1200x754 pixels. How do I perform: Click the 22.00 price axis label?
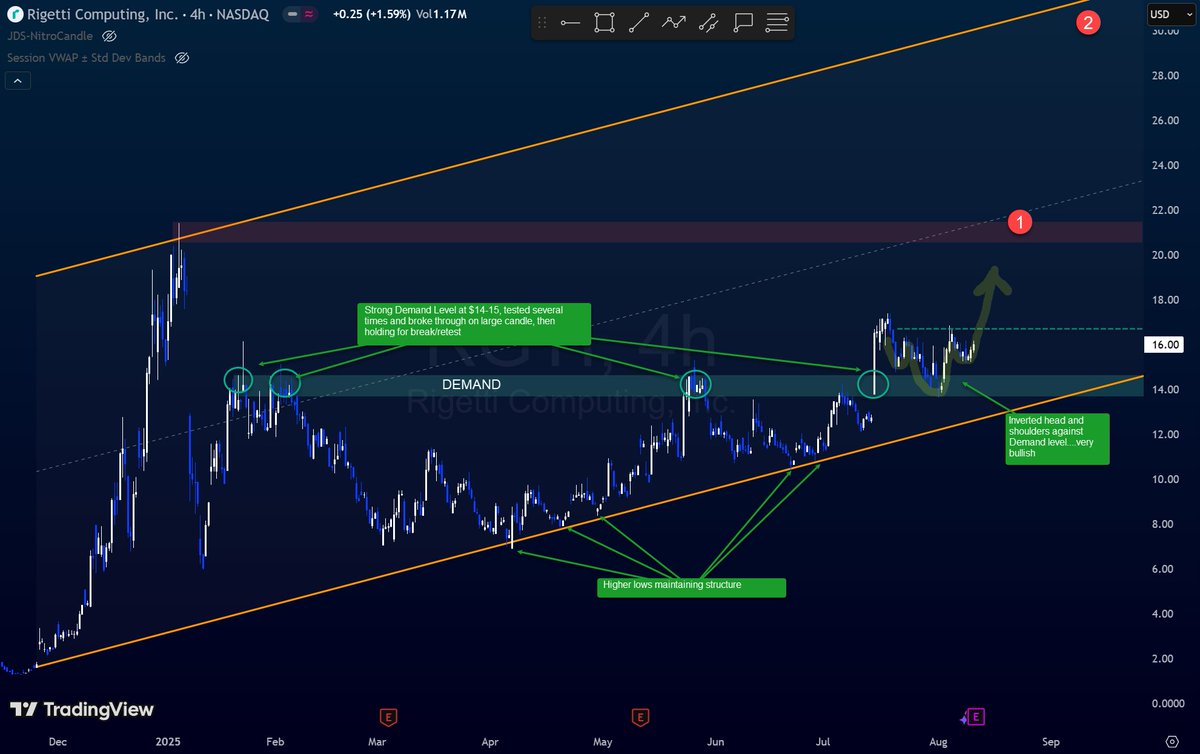pyautogui.click(x=1166, y=210)
